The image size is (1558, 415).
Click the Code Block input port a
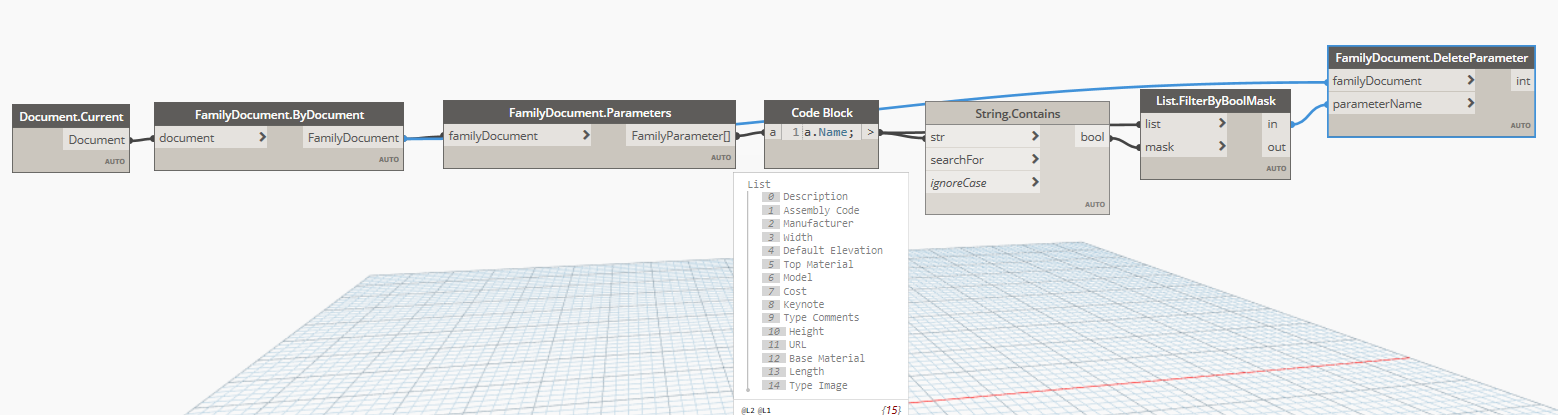773,132
